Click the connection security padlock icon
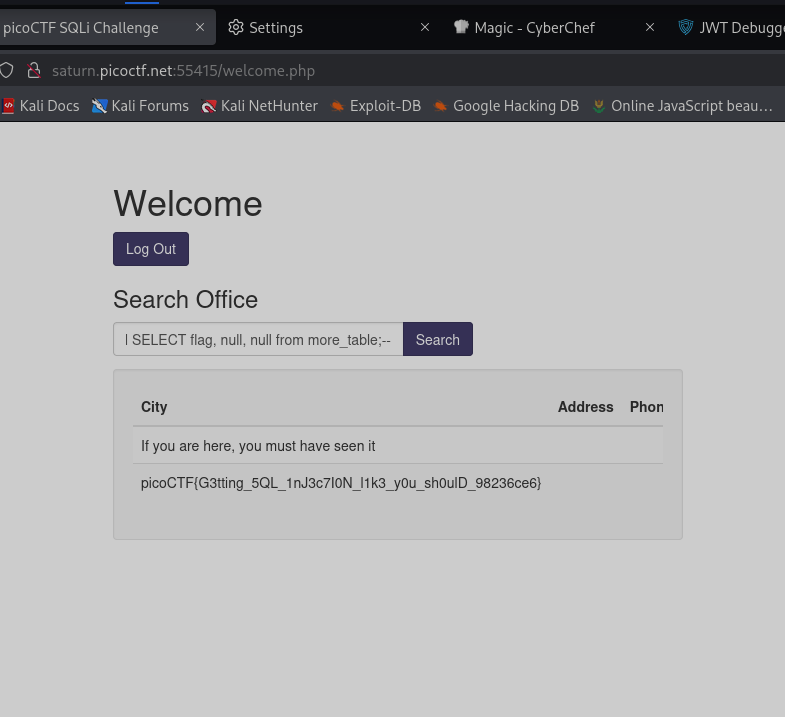The width and height of the screenshot is (785, 717). pos(33,71)
